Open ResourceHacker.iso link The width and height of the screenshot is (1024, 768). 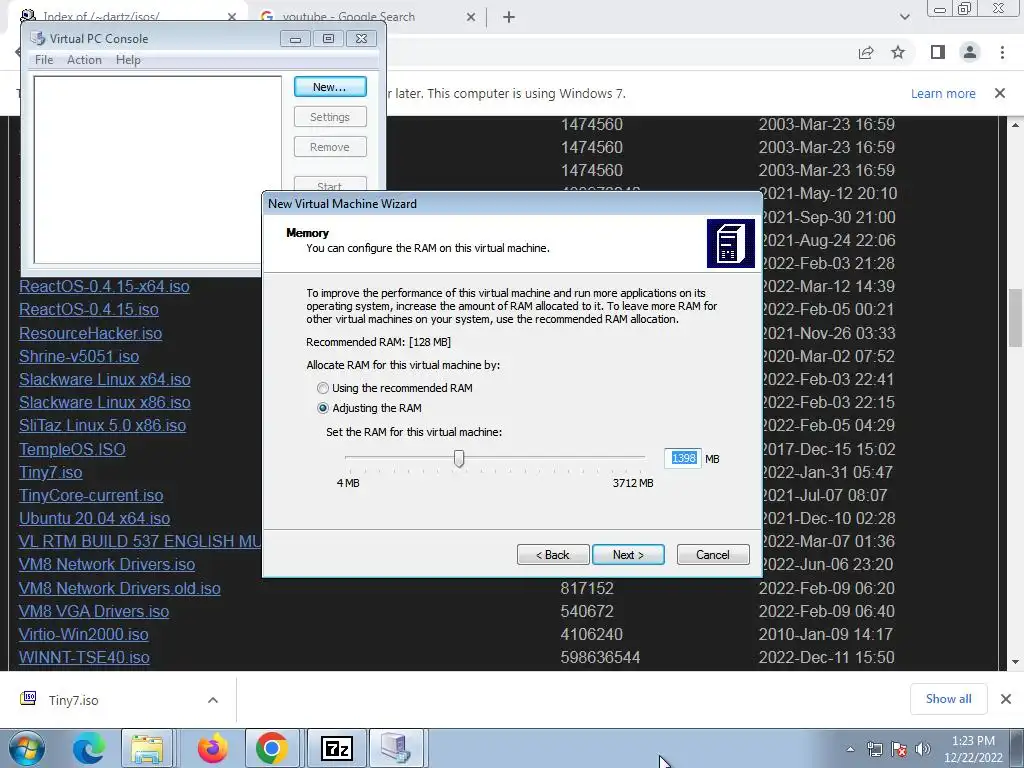tap(91, 333)
